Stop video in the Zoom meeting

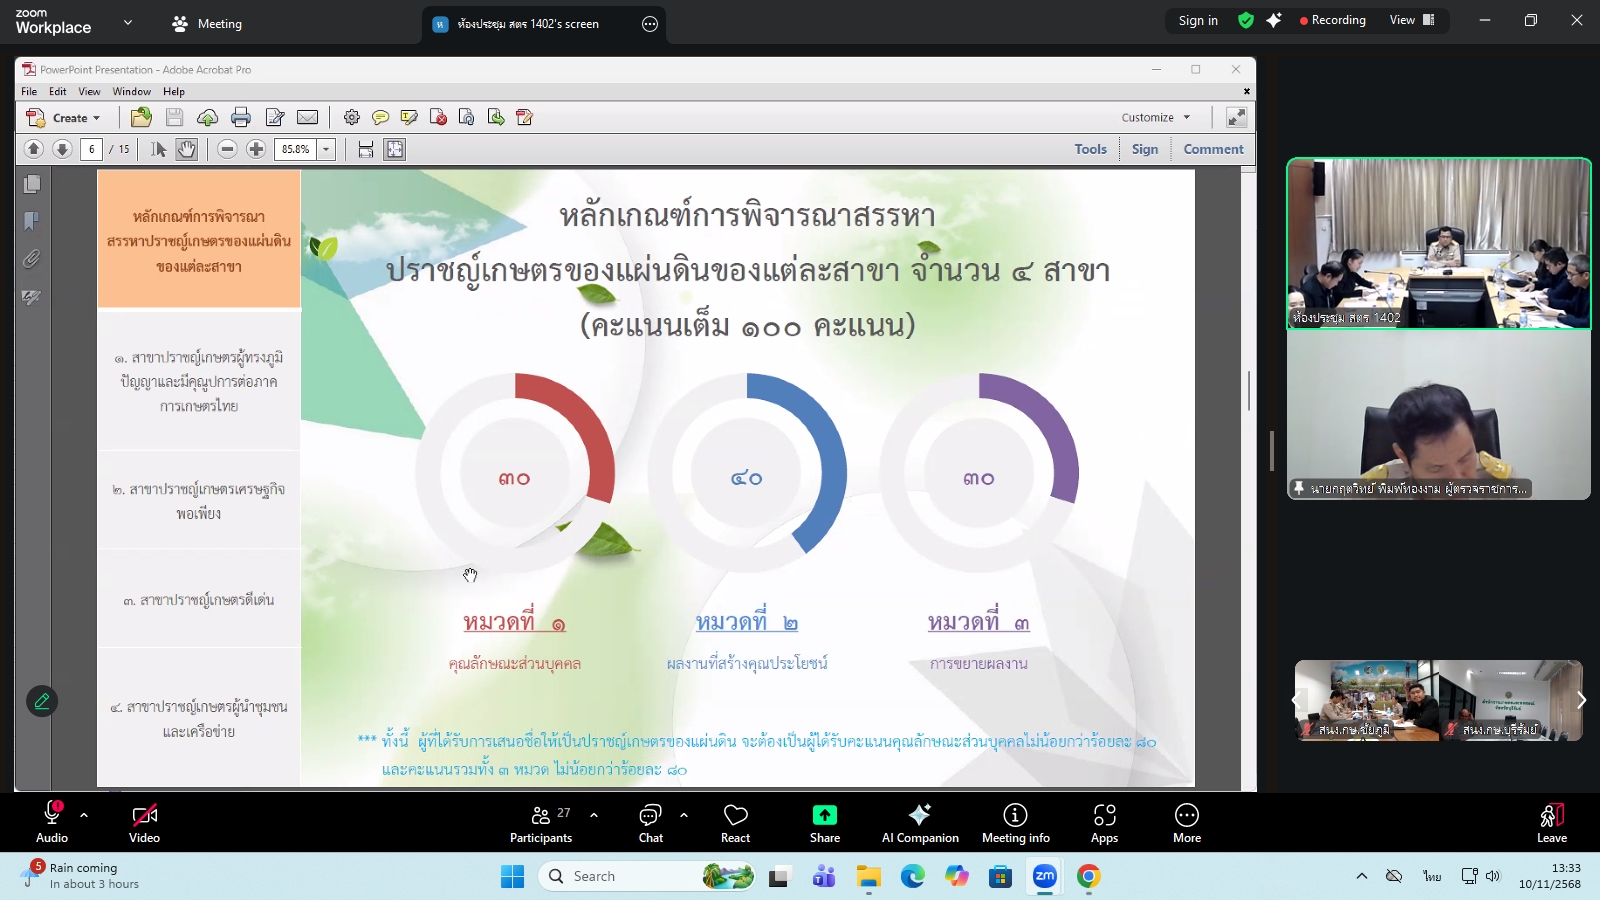pyautogui.click(x=144, y=822)
